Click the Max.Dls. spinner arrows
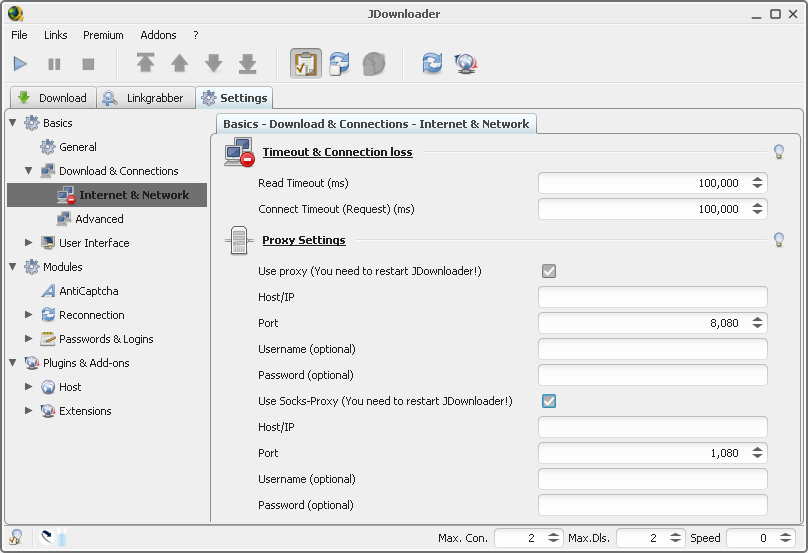808x553 pixels. 676,538
